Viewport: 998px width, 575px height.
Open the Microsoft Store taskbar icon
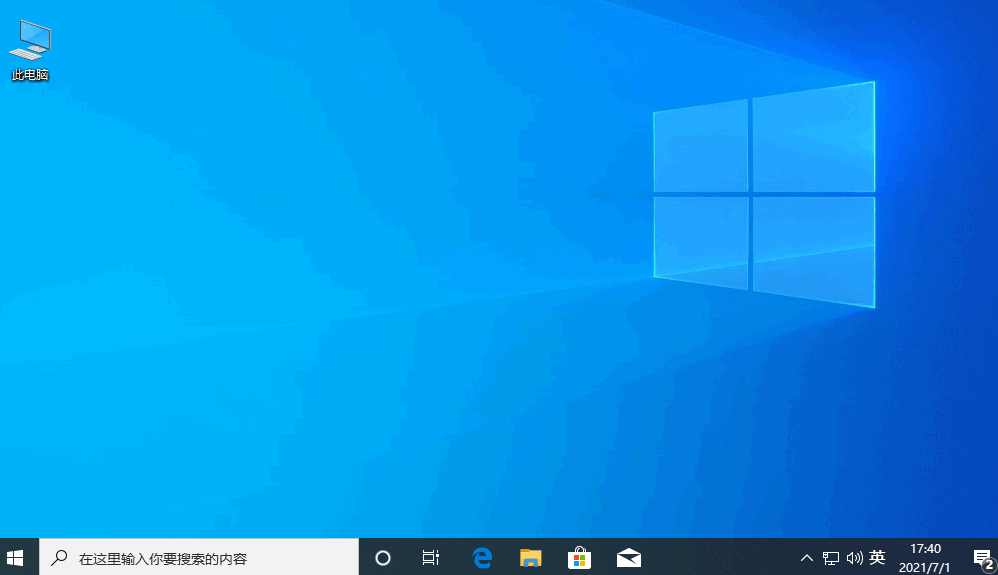(579, 558)
